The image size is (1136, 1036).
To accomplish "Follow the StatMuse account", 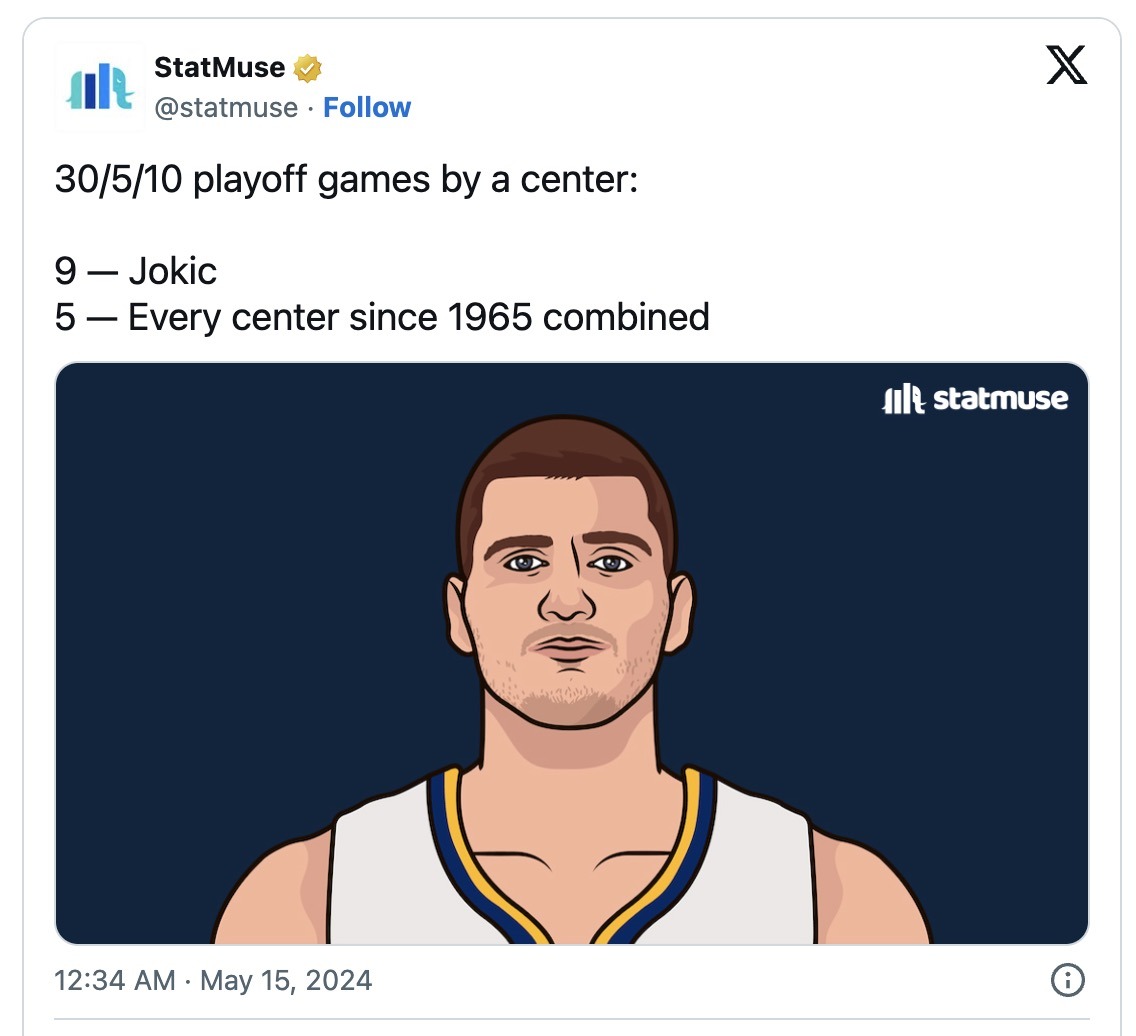I will (x=367, y=107).
